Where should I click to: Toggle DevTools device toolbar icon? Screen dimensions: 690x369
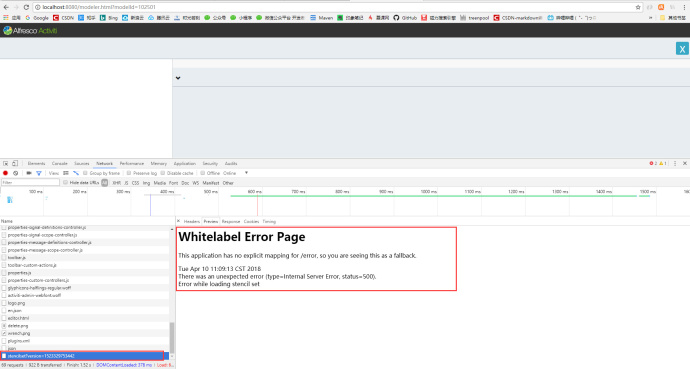pyautogui.click(x=15, y=163)
